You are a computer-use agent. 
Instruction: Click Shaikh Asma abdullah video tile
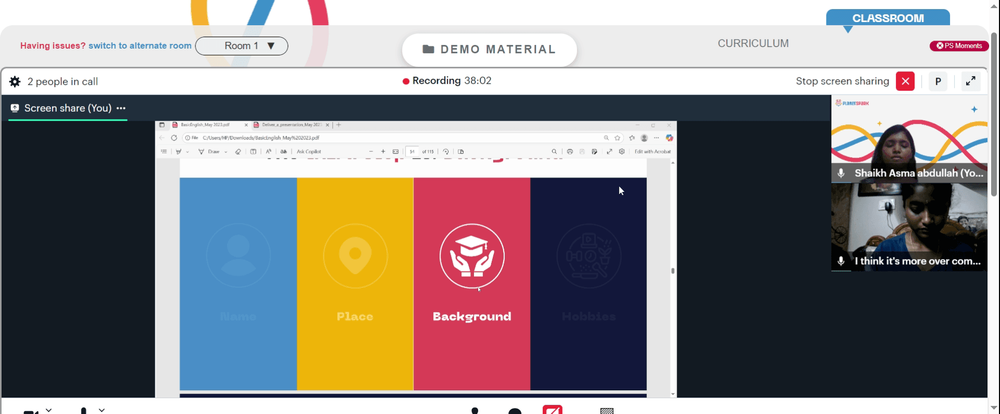909,139
